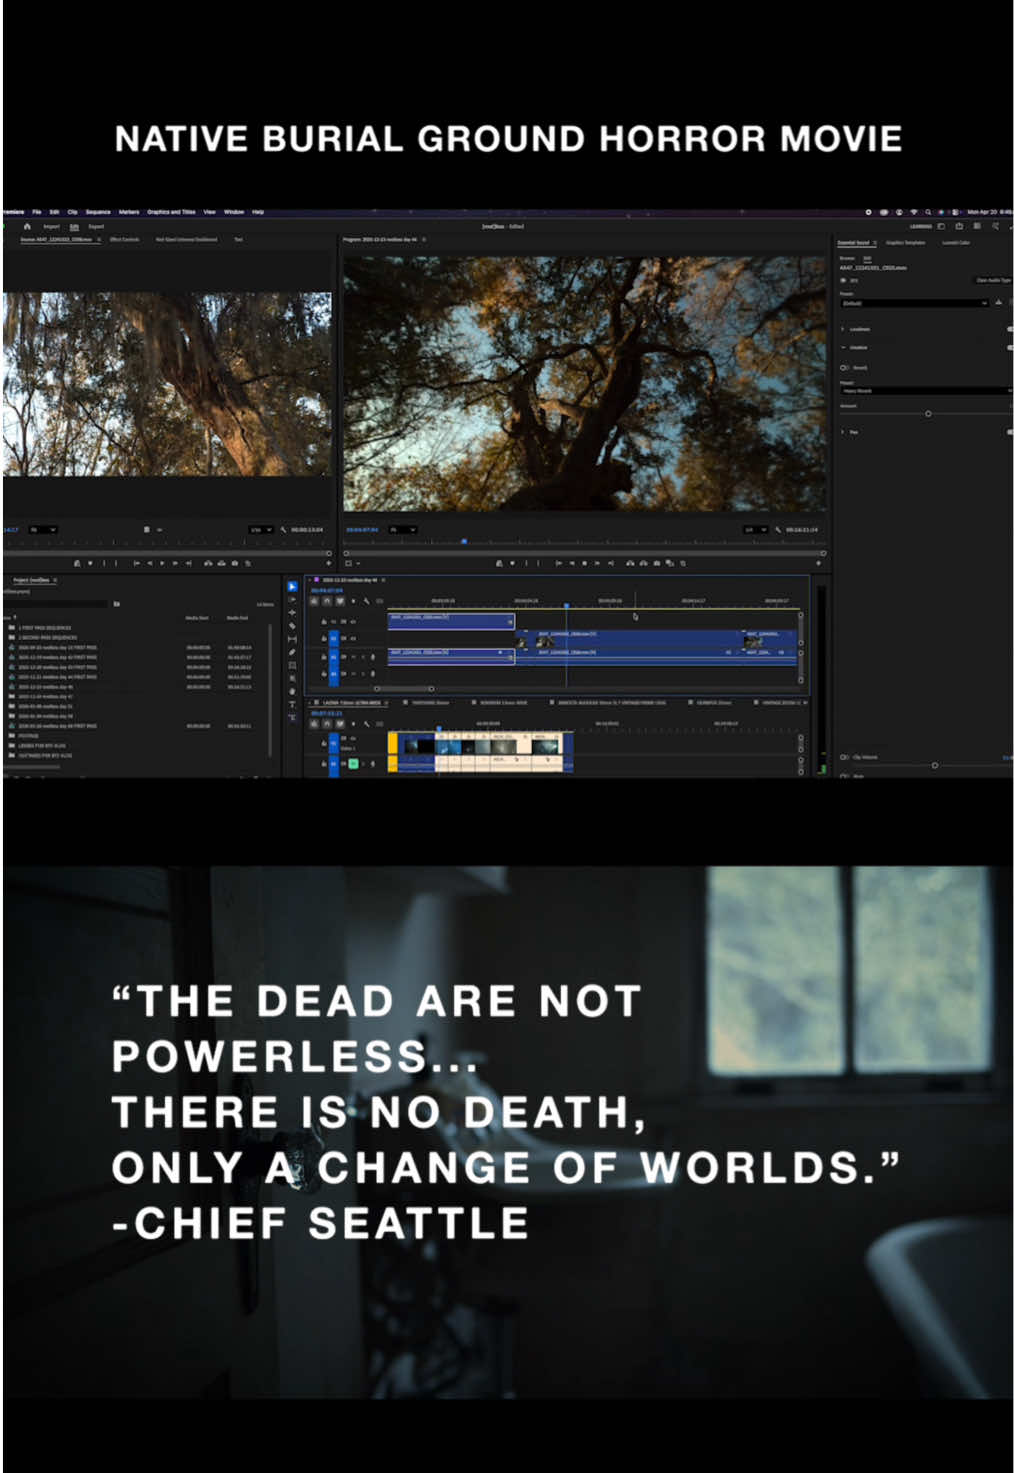The height and width of the screenshot is (1473, 1014).
Task: Expand the Loudness section
Action: point(842,329)
